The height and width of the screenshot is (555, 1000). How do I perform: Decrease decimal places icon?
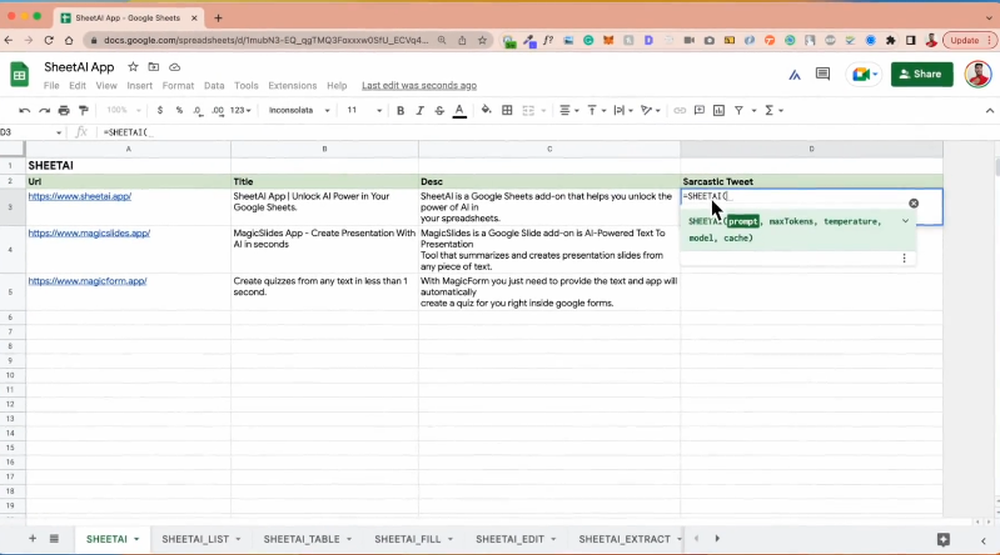point(198,110)
